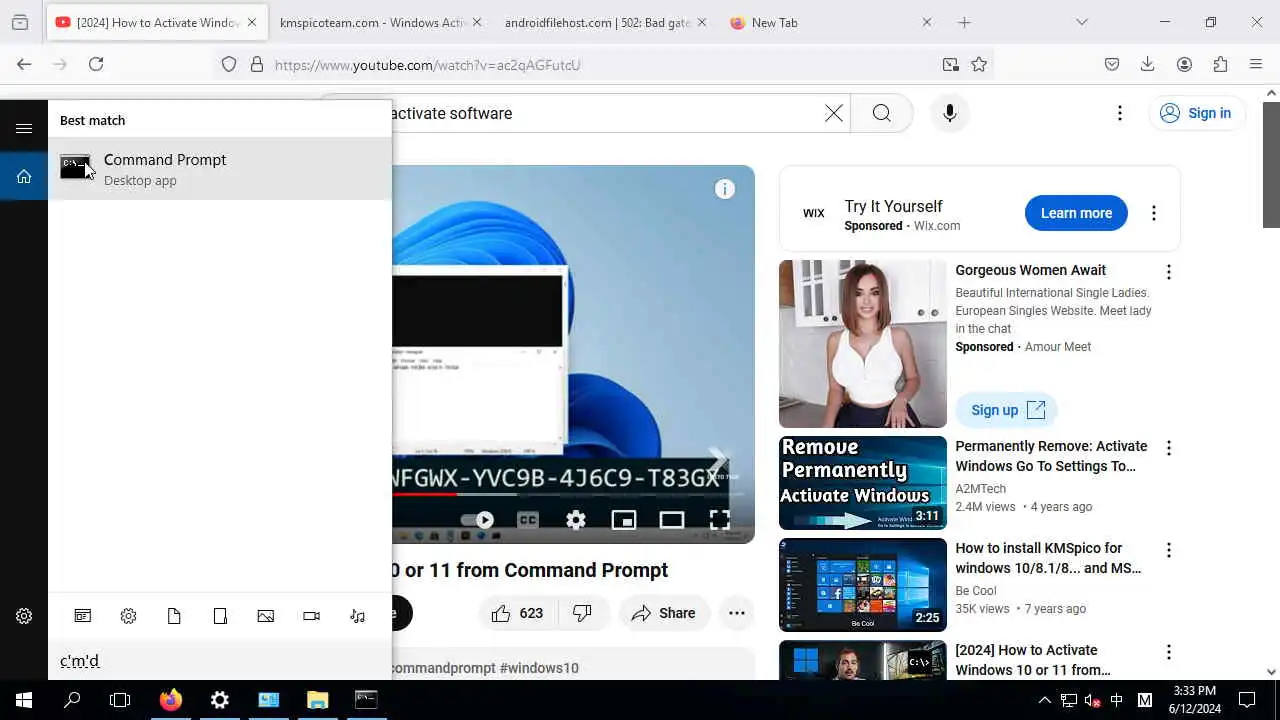Filter search results by Music
Screen dimensions: 1280x720
[x=357, y=616]
